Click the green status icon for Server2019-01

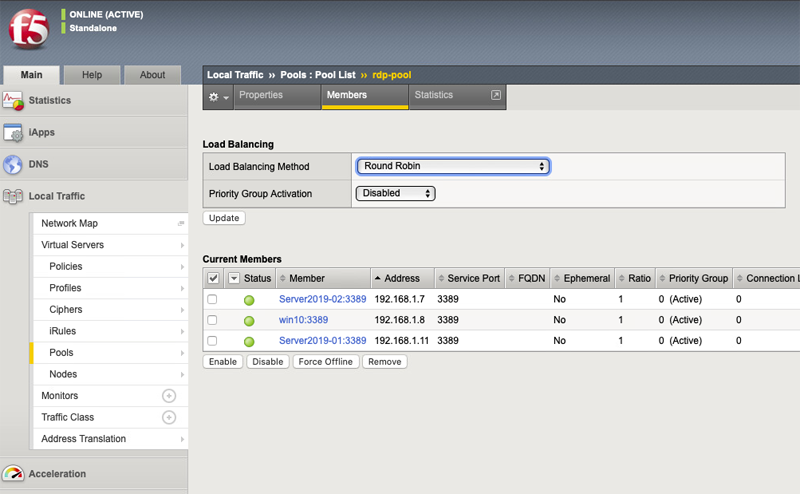[249, 341]
